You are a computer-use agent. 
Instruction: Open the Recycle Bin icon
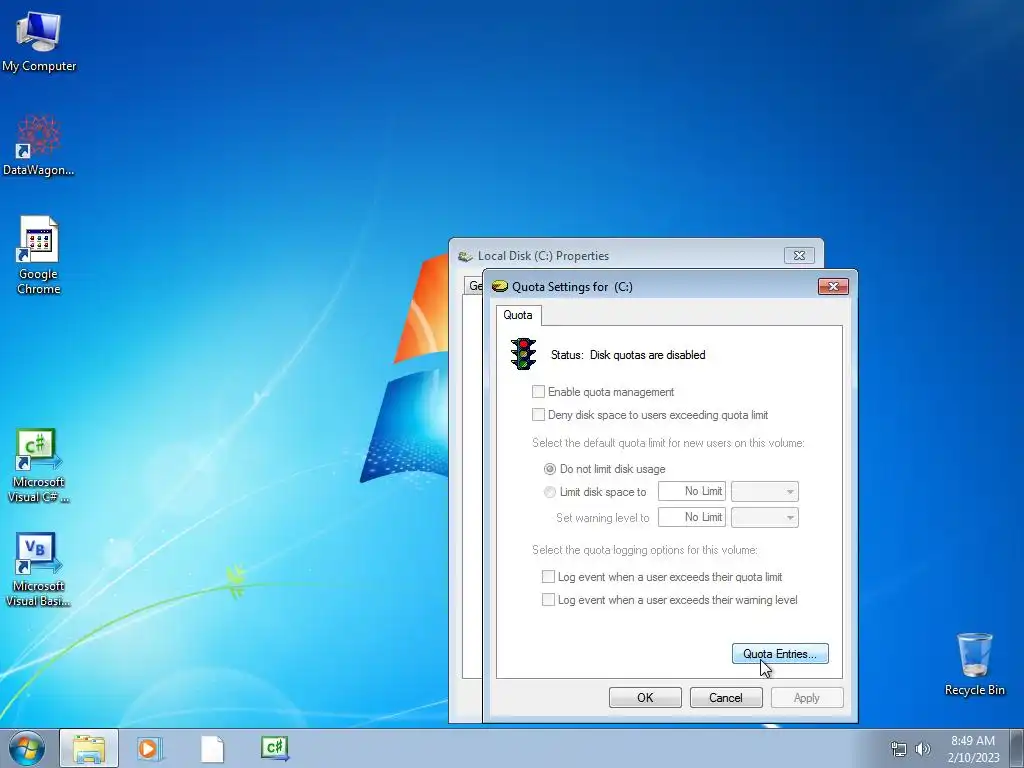click(974, 664)
